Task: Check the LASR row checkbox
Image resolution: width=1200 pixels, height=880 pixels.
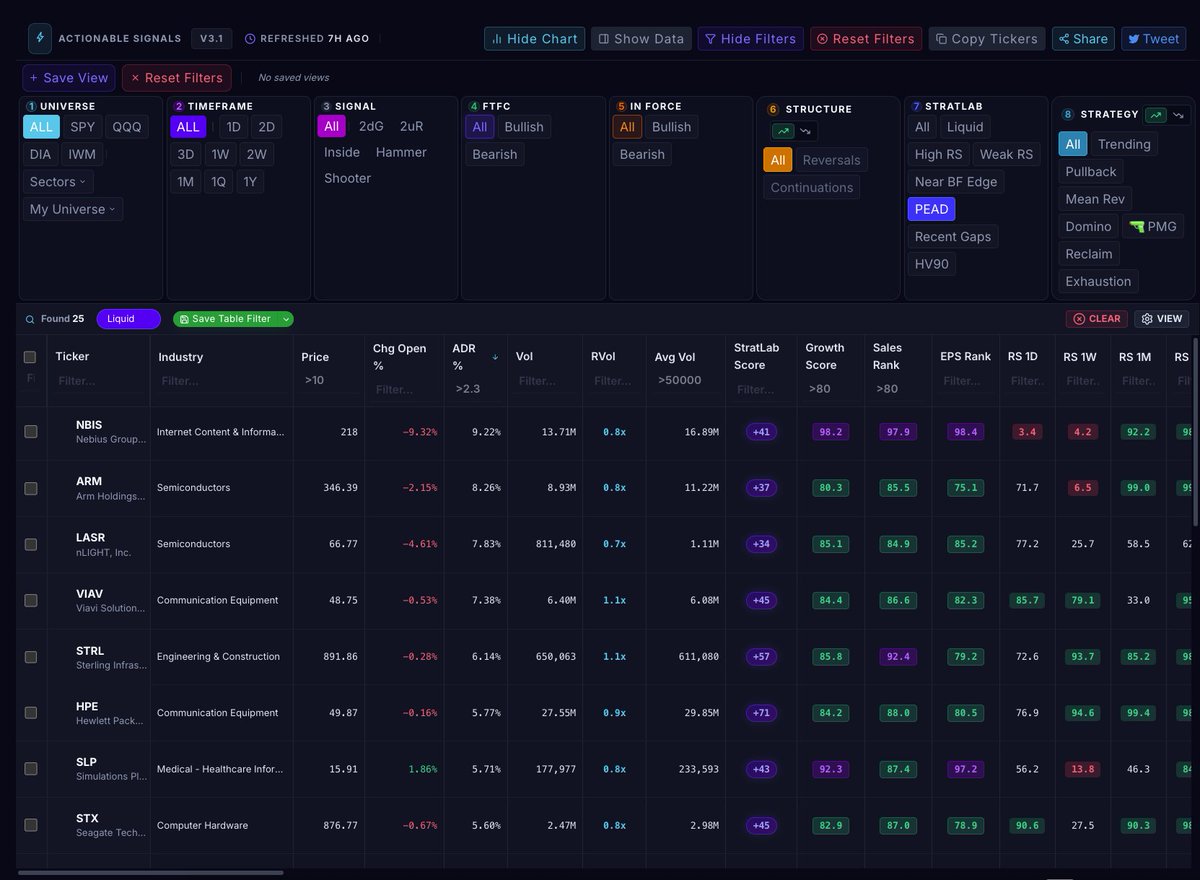Action: point(31,544)
